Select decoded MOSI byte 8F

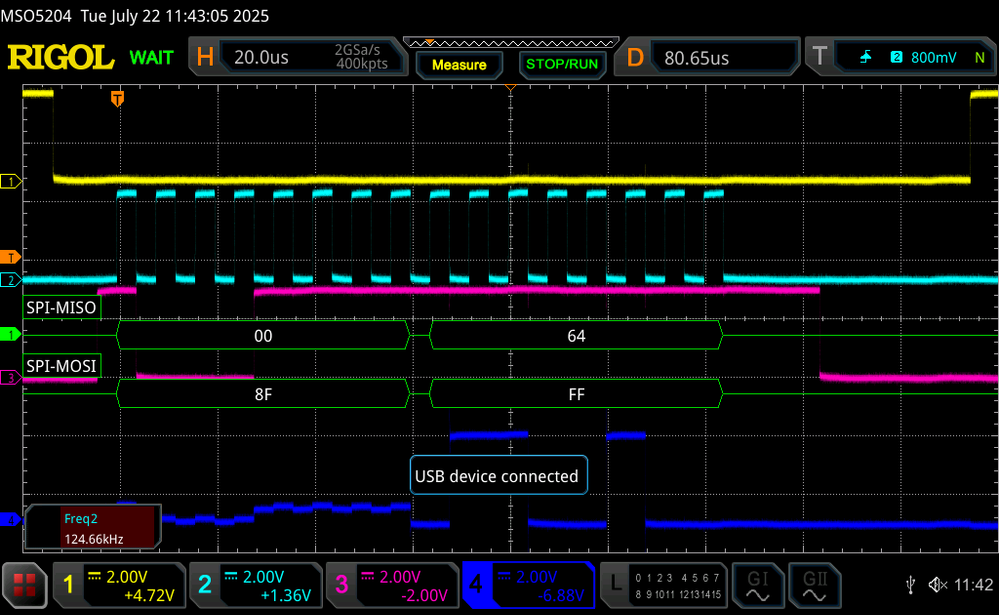click(263, 394)
